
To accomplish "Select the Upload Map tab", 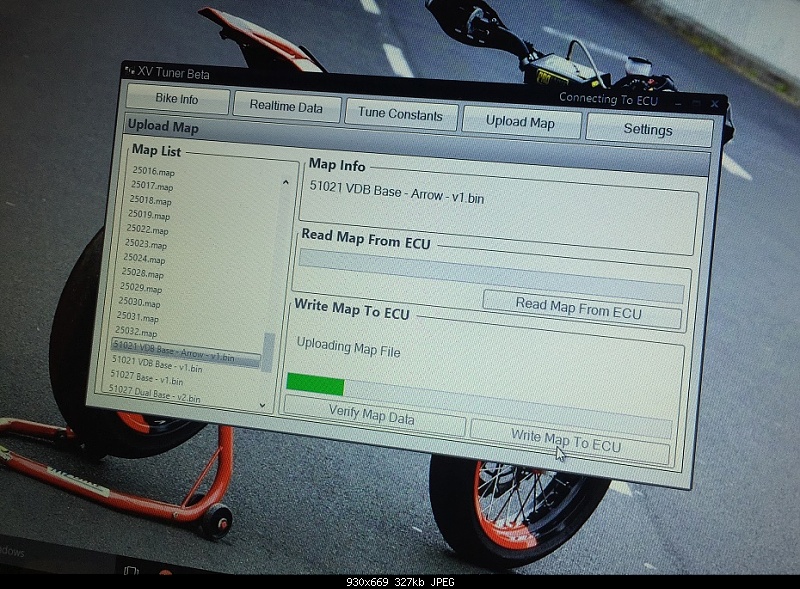I will [520, 122].
